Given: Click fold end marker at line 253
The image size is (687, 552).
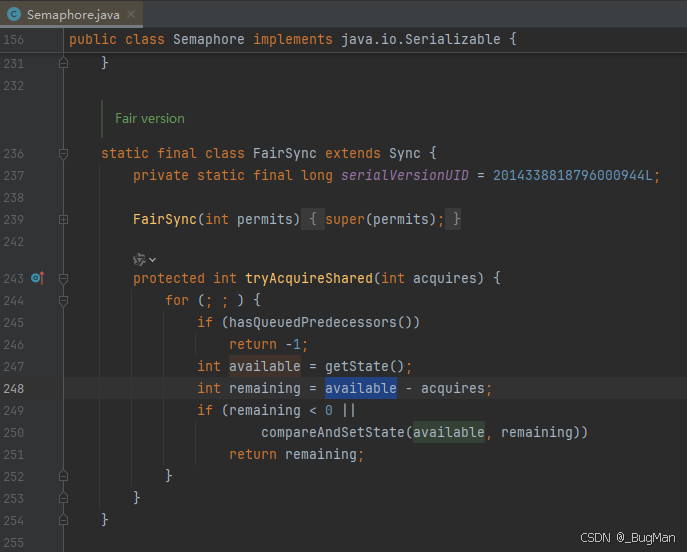Looking at the screenshot, I should tap(63, 498).
